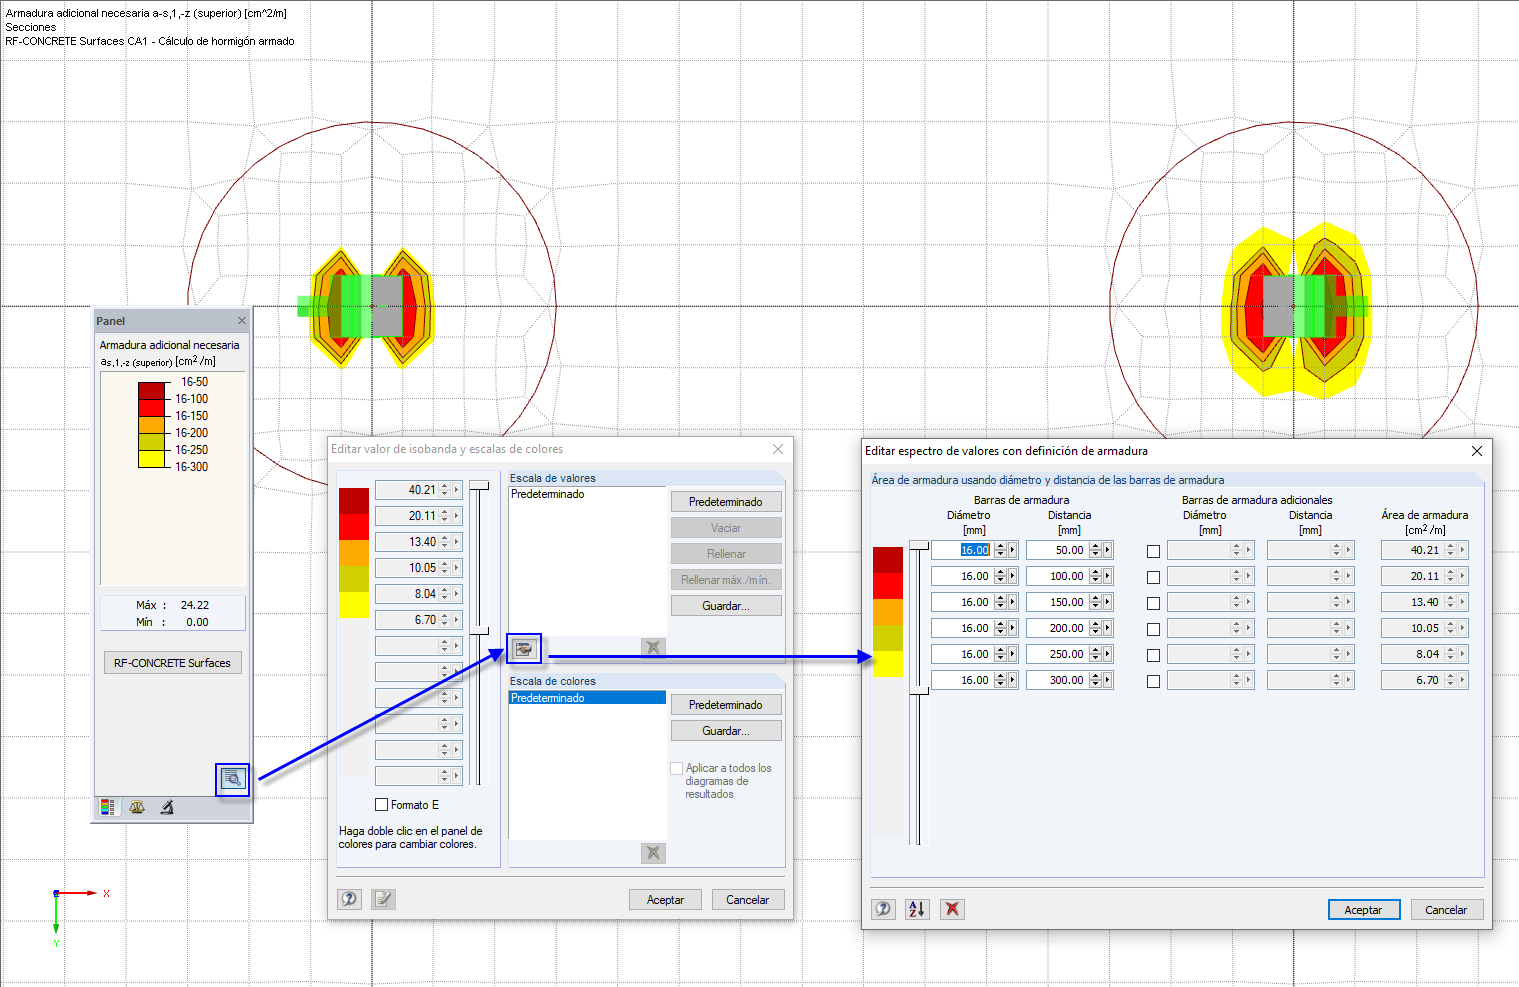Click the distance field showing 250.00
This screenshot has height=987, width=1519.
point(1057,654)
